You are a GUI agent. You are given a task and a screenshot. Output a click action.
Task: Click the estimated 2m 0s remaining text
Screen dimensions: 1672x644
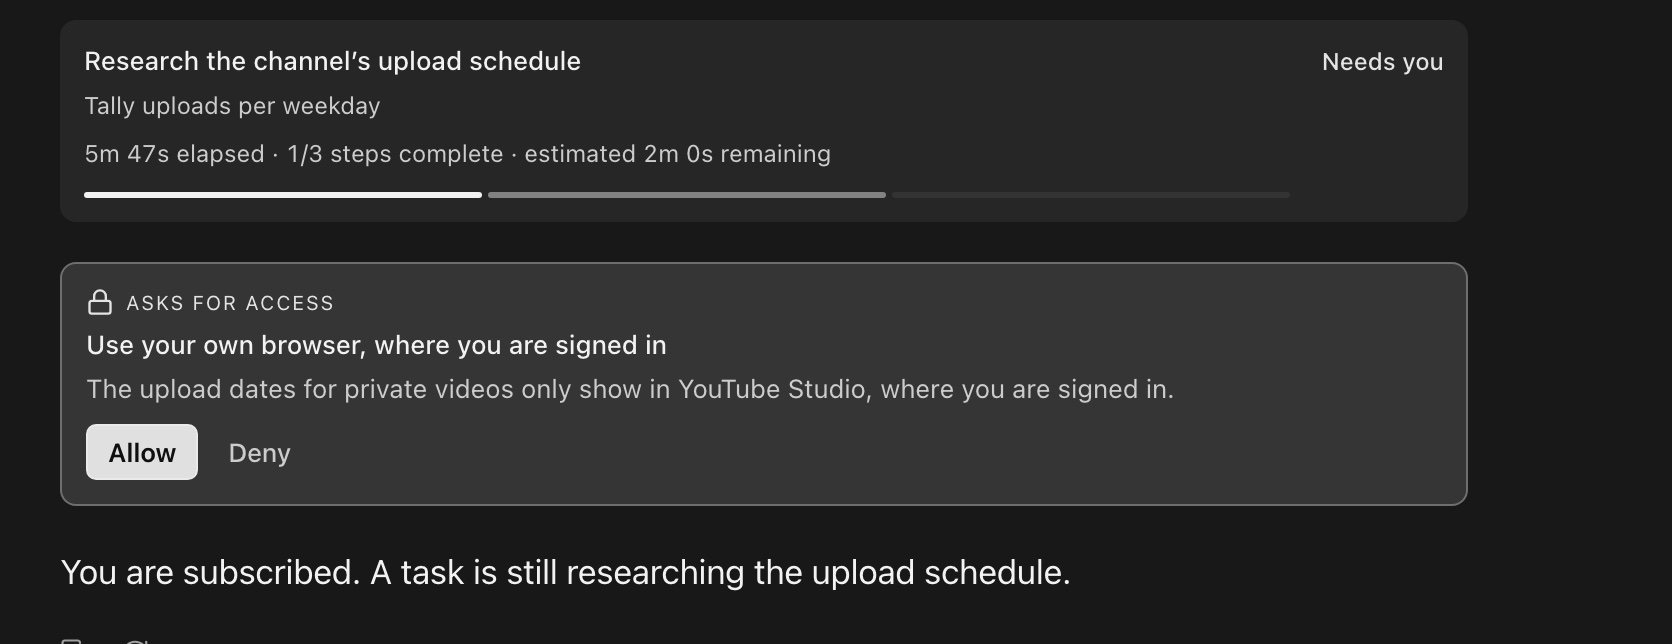tap(677, 154)
